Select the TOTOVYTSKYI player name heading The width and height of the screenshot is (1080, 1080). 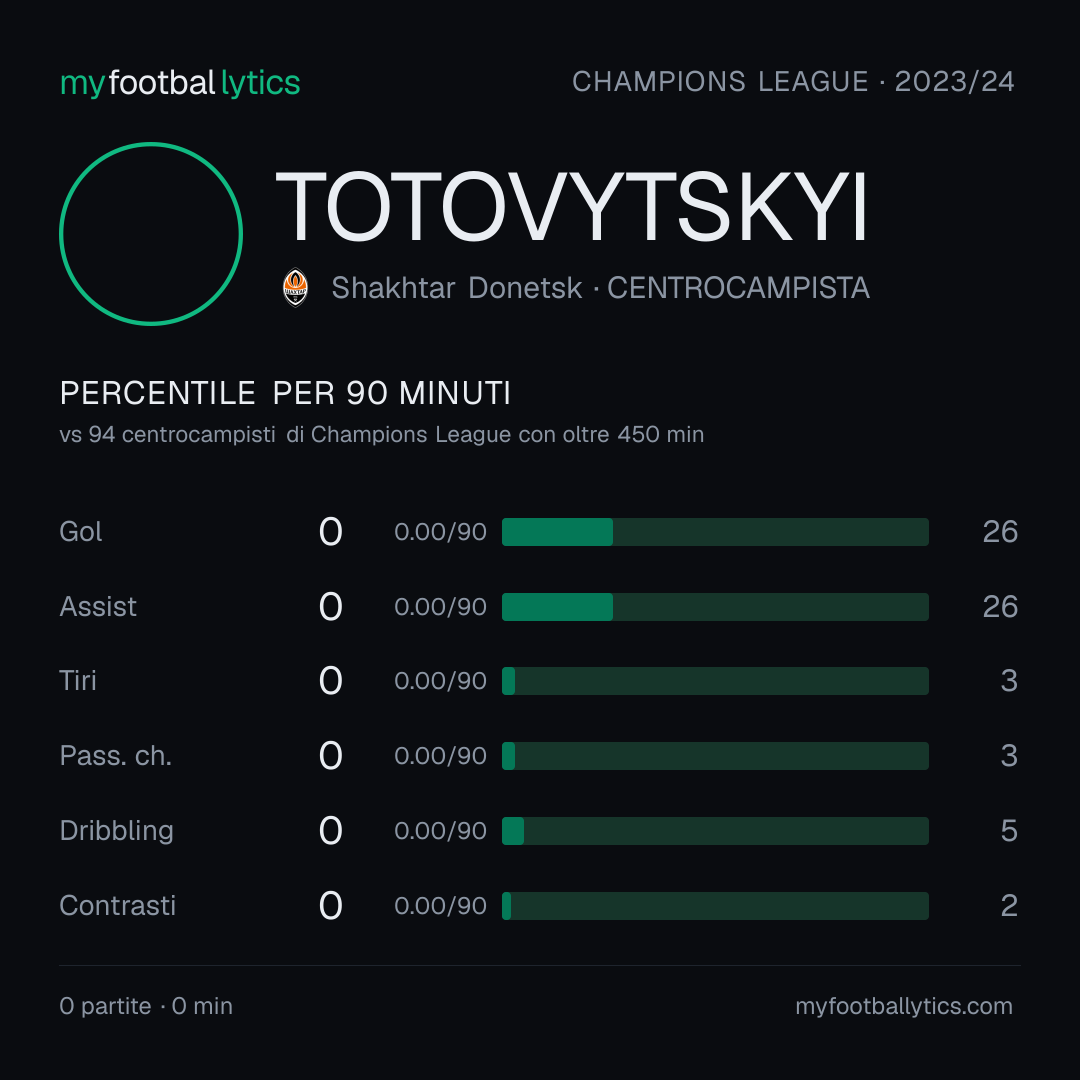571,207
